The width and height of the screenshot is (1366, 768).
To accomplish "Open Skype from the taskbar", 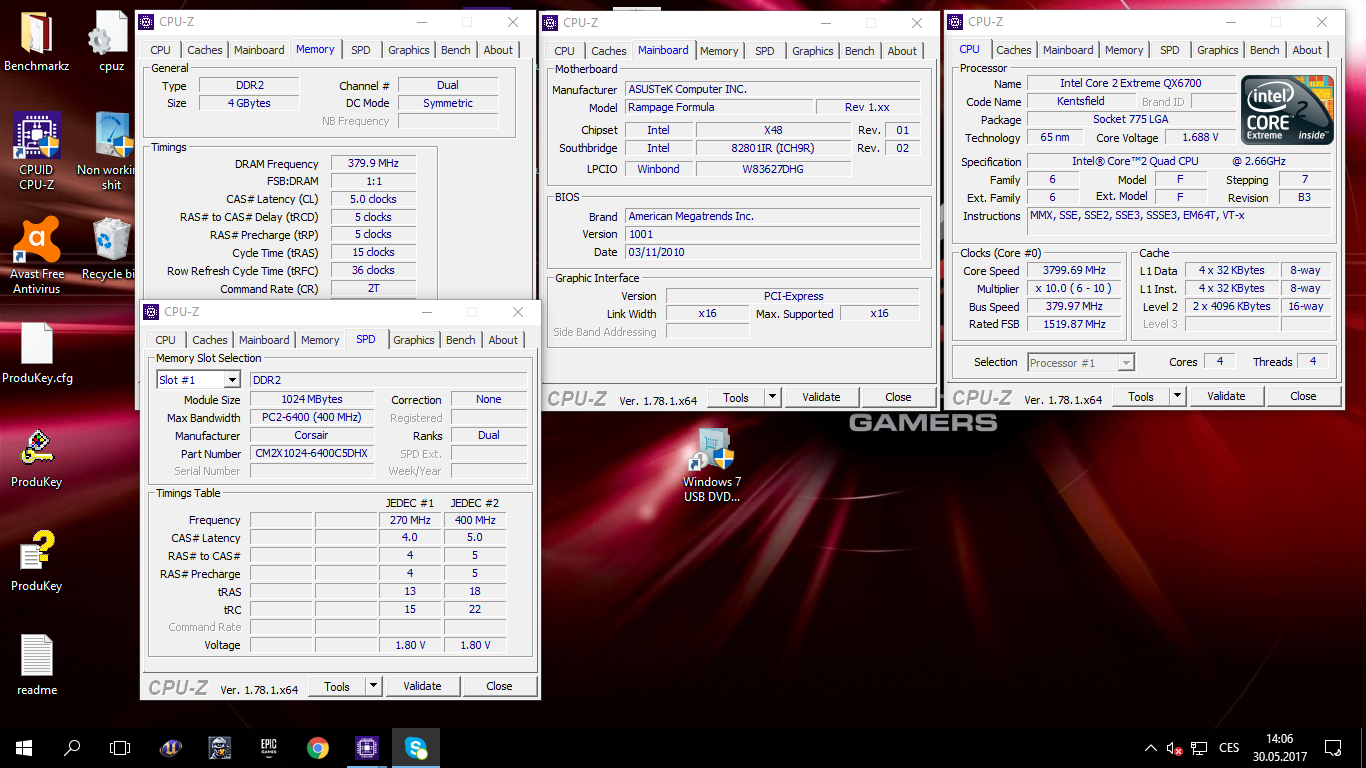I will [x=416, y=747].
